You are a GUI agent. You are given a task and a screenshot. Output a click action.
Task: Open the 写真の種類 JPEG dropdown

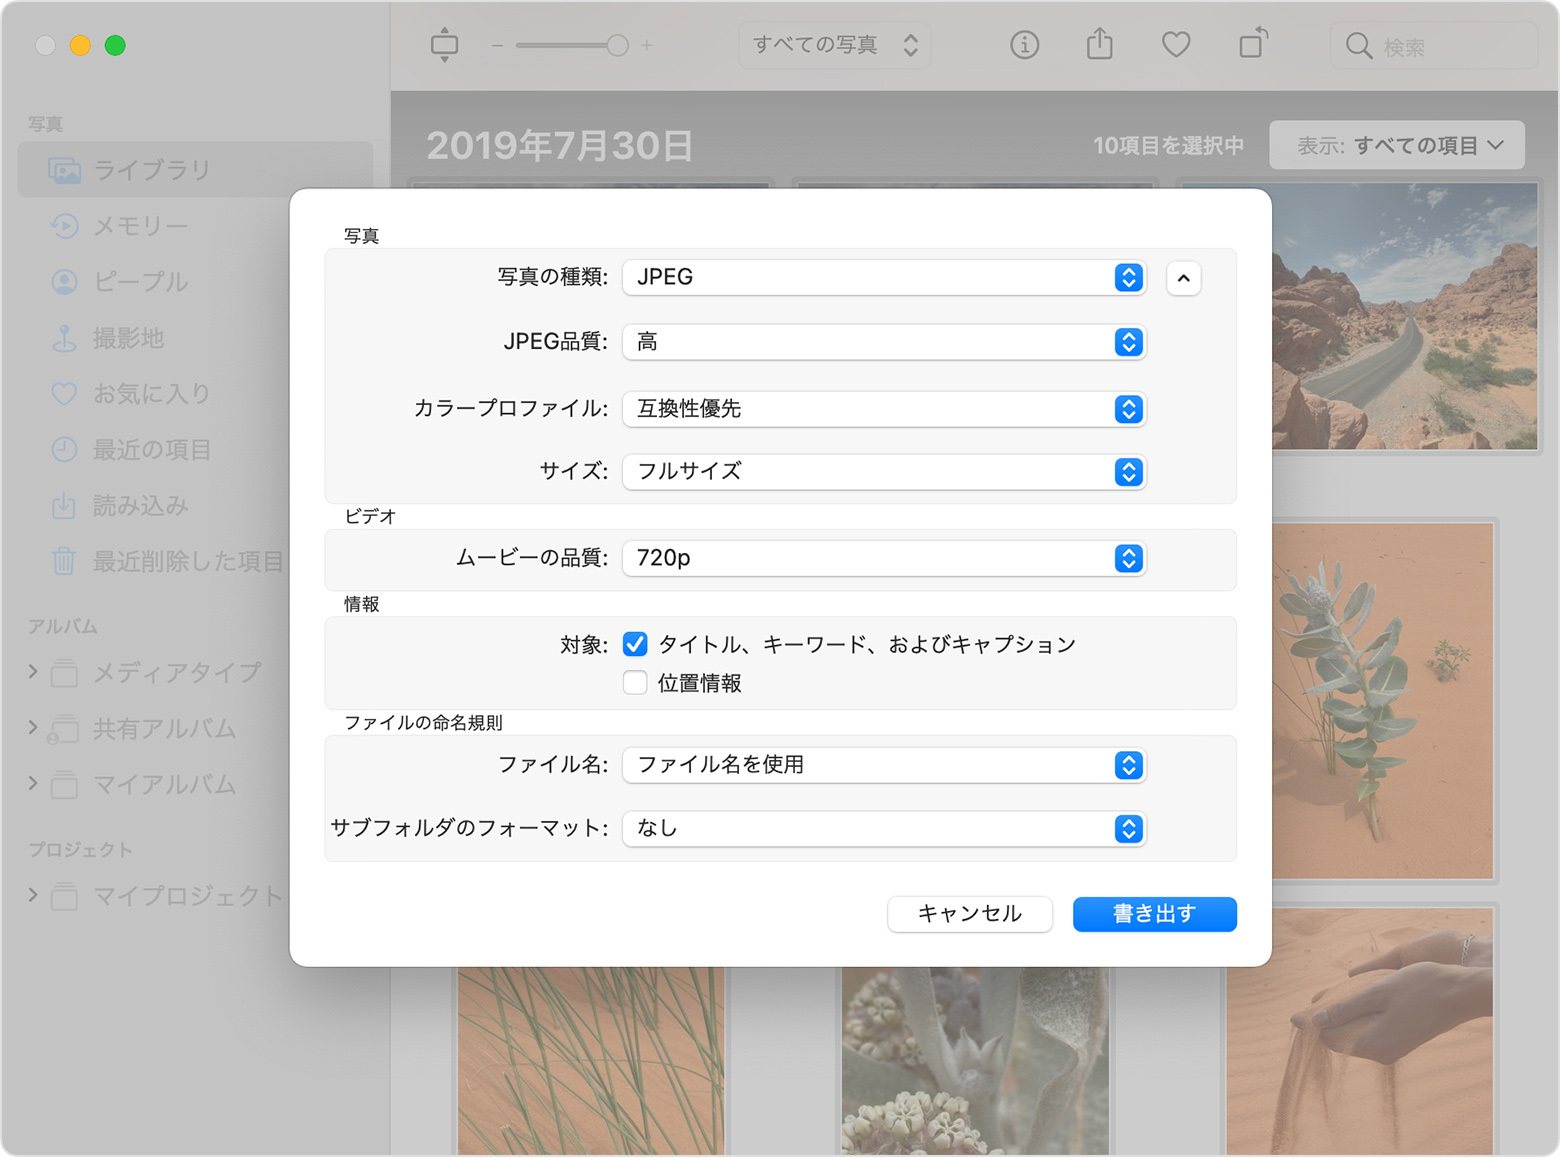pyautogui.click(x=883, y=277)
